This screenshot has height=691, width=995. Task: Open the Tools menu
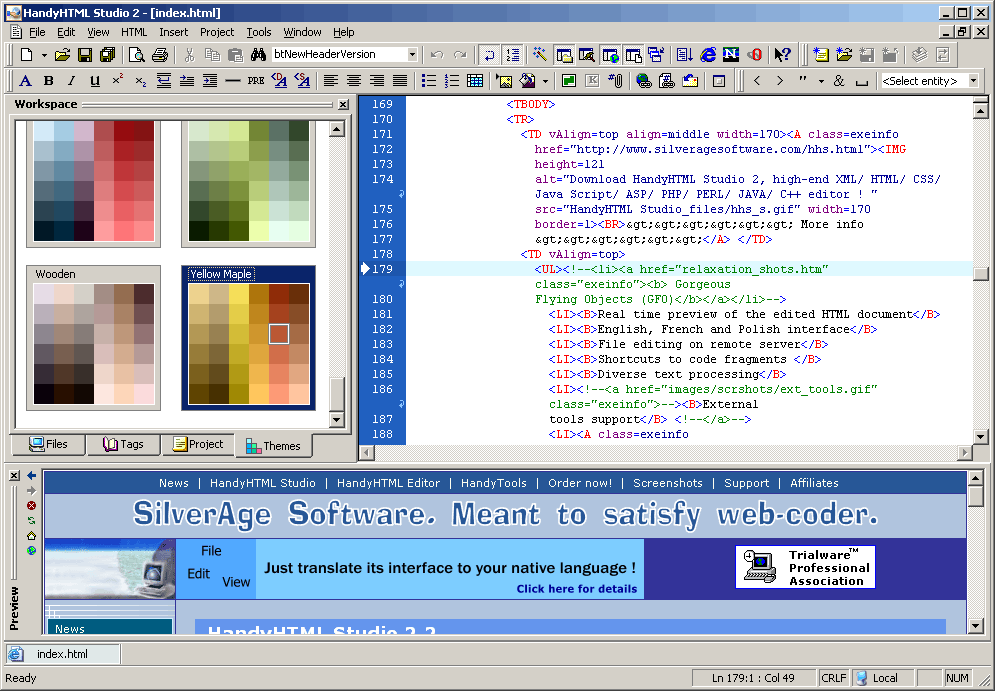click(258, 32)
